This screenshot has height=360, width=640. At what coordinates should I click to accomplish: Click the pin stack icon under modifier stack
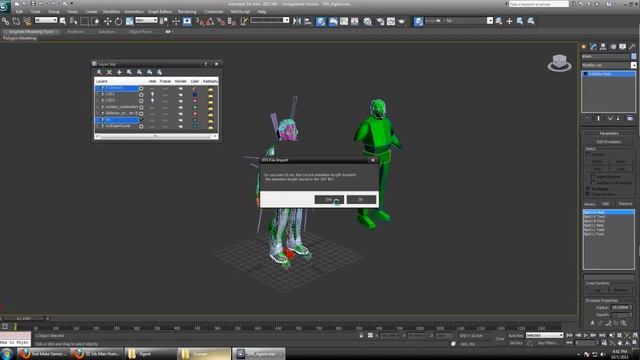[587, 118]
